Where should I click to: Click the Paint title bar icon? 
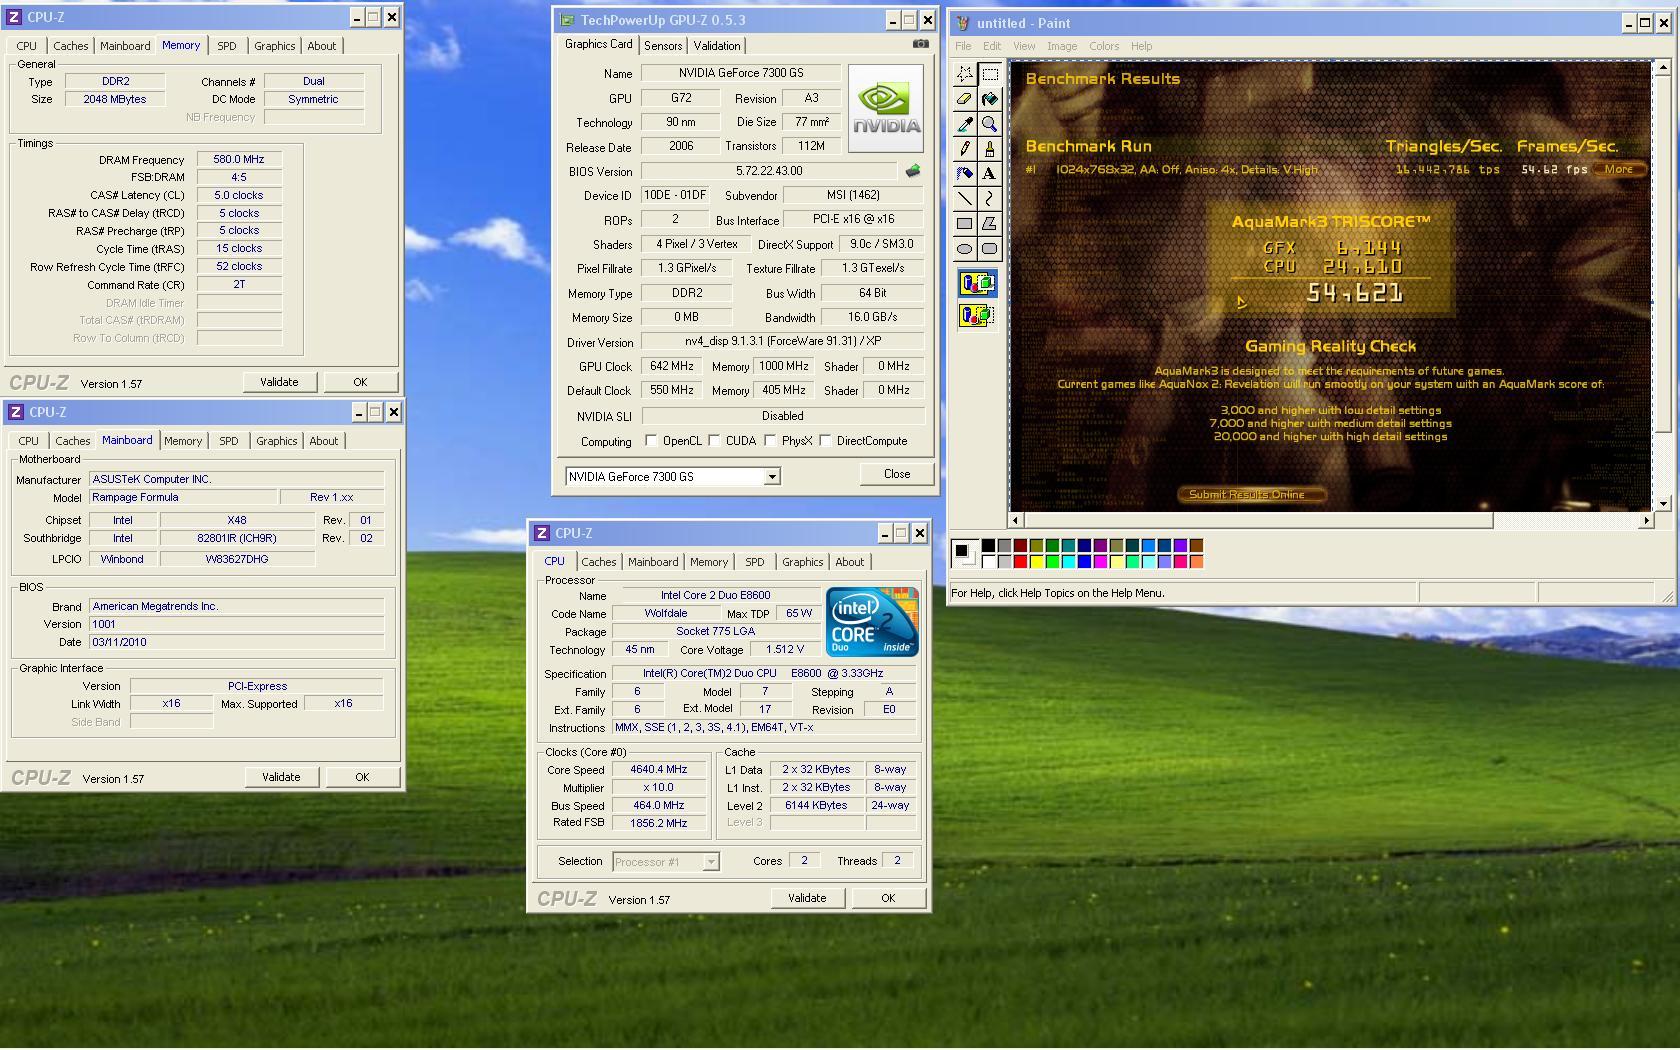[x=963, y=23]
